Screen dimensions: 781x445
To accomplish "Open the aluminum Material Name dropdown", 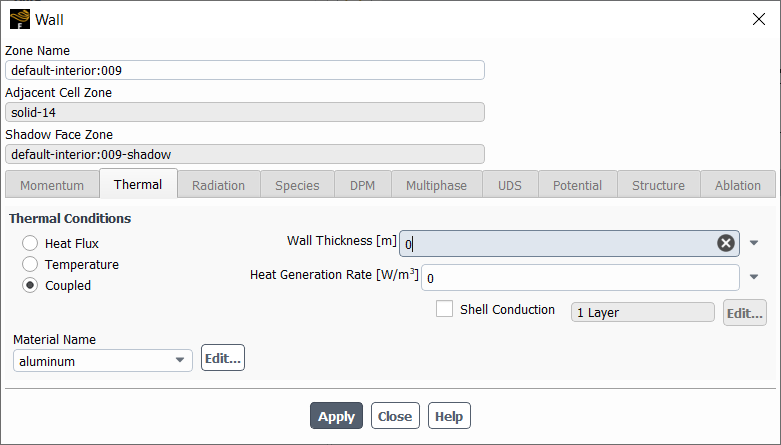I will (x=103, y=360).
